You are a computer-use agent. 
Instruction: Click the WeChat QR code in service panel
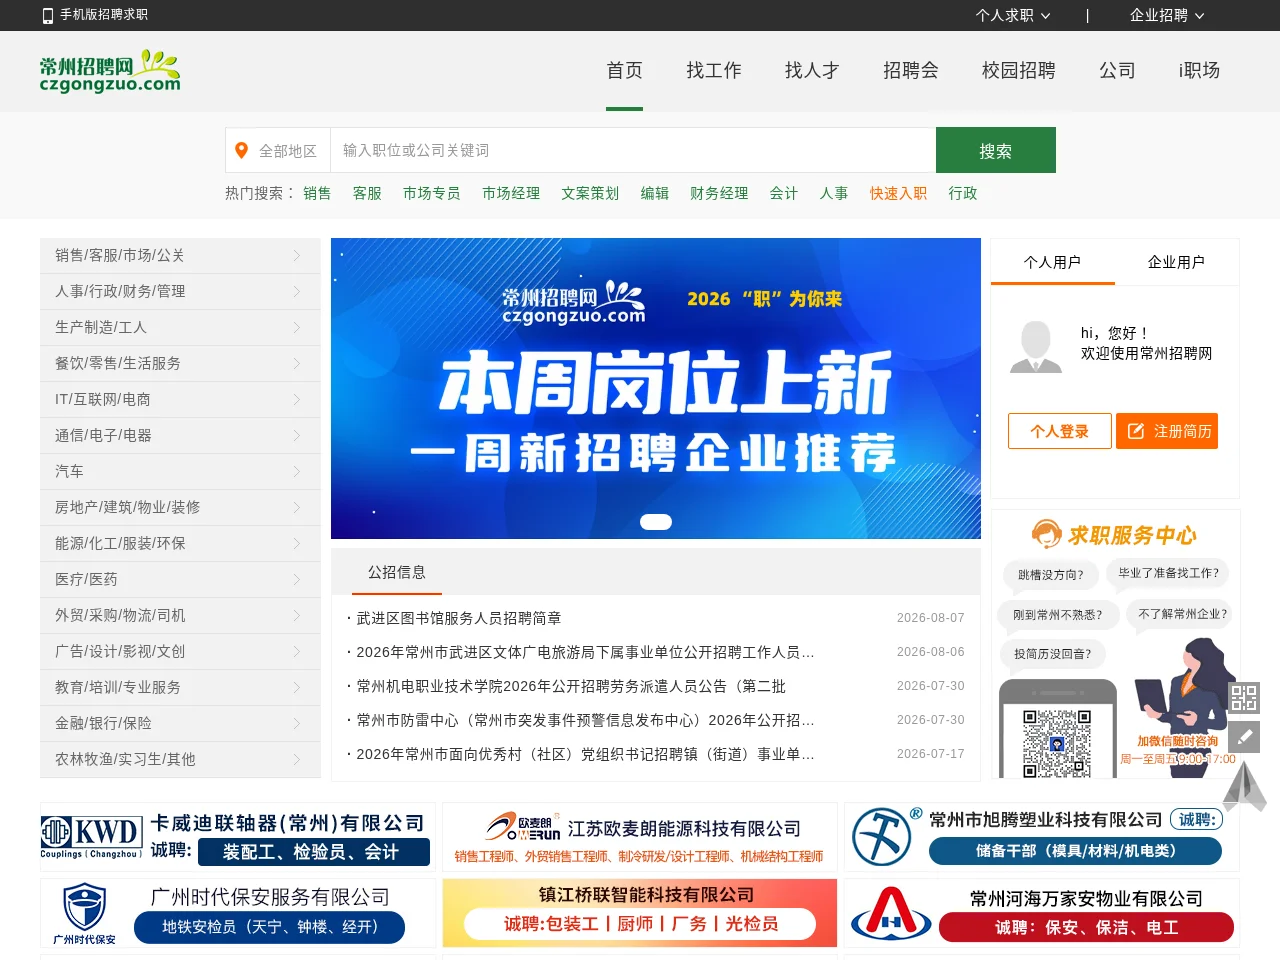[1057, 743]
